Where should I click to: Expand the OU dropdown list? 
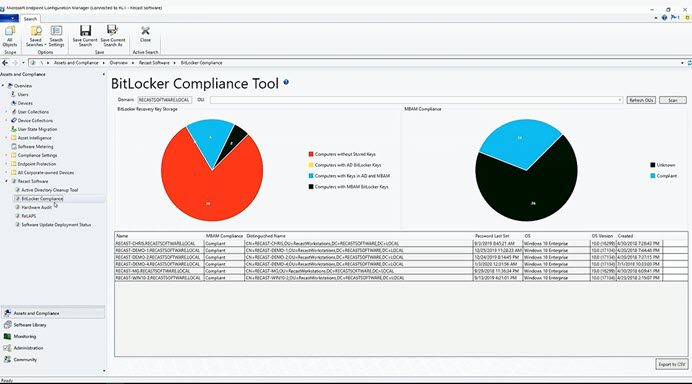[620, 100]
